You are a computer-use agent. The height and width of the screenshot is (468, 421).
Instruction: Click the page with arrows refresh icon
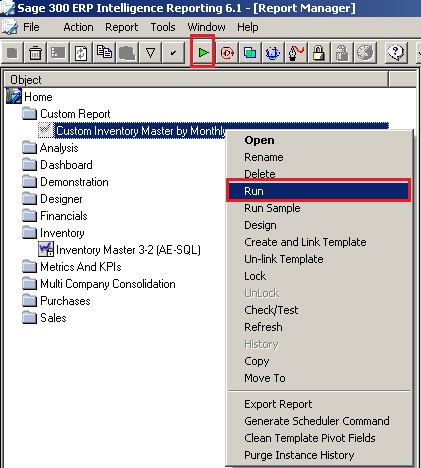[x=81, y=53]
